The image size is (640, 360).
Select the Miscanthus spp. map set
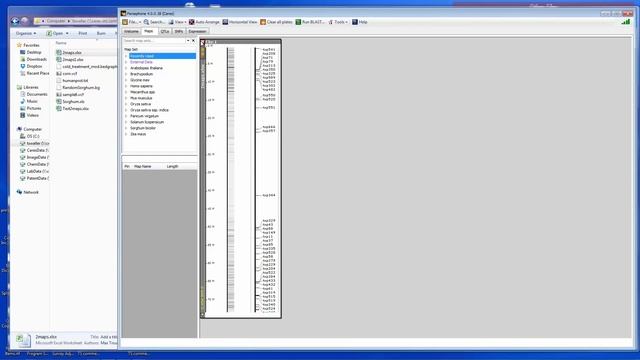click(x=142, y=92)
